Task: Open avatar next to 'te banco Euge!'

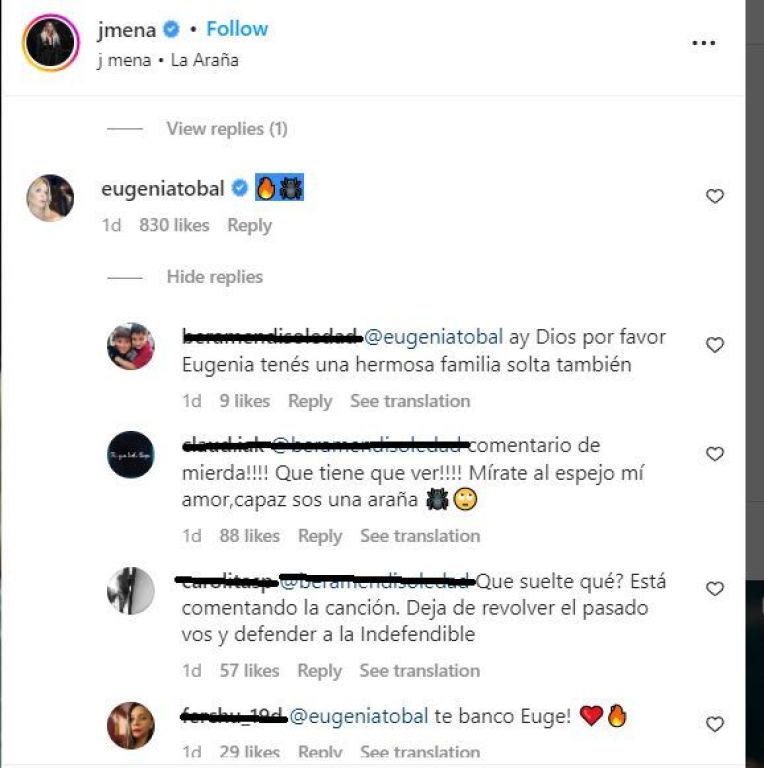Action: pos(131,725)
